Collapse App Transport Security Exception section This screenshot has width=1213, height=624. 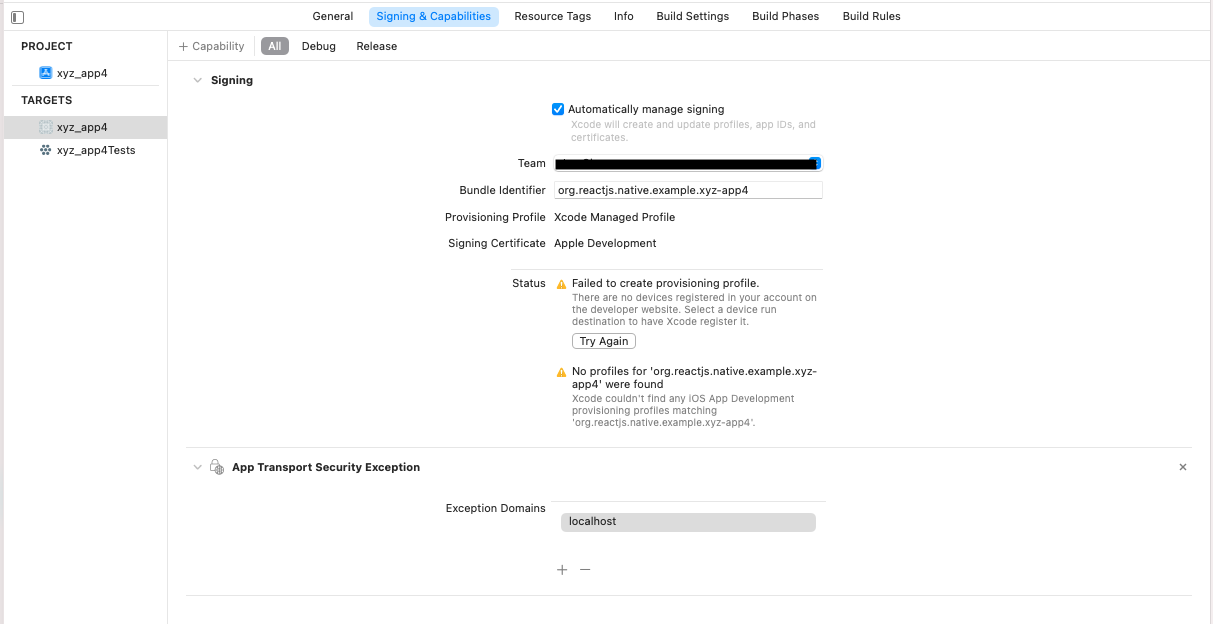coord(197,467)
